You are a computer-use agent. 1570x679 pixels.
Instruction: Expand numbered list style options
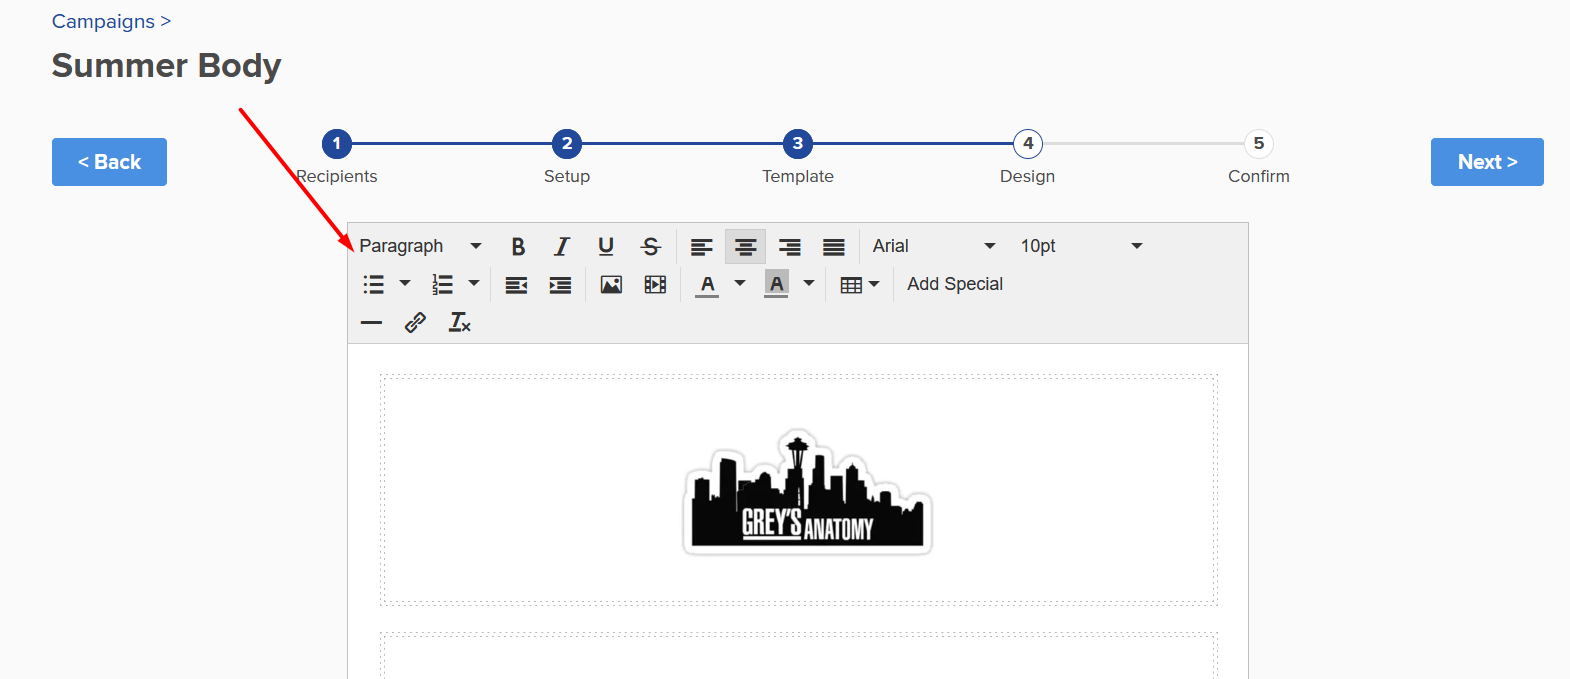[x=474, y=284]
